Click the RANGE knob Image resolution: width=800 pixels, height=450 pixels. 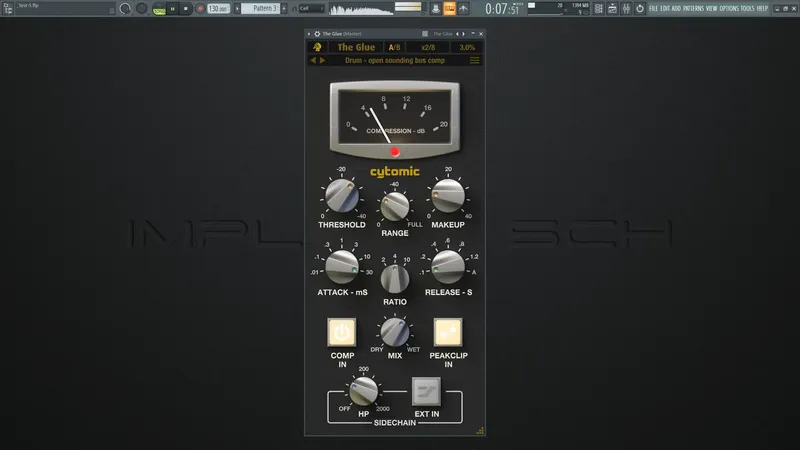point(395,207)
